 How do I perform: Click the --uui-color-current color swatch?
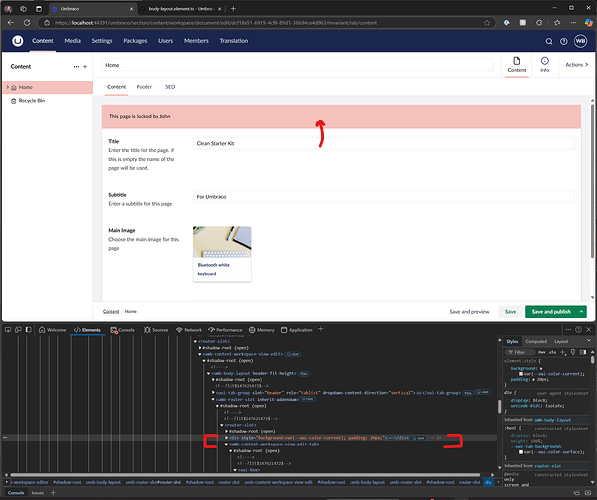[521, 374]
